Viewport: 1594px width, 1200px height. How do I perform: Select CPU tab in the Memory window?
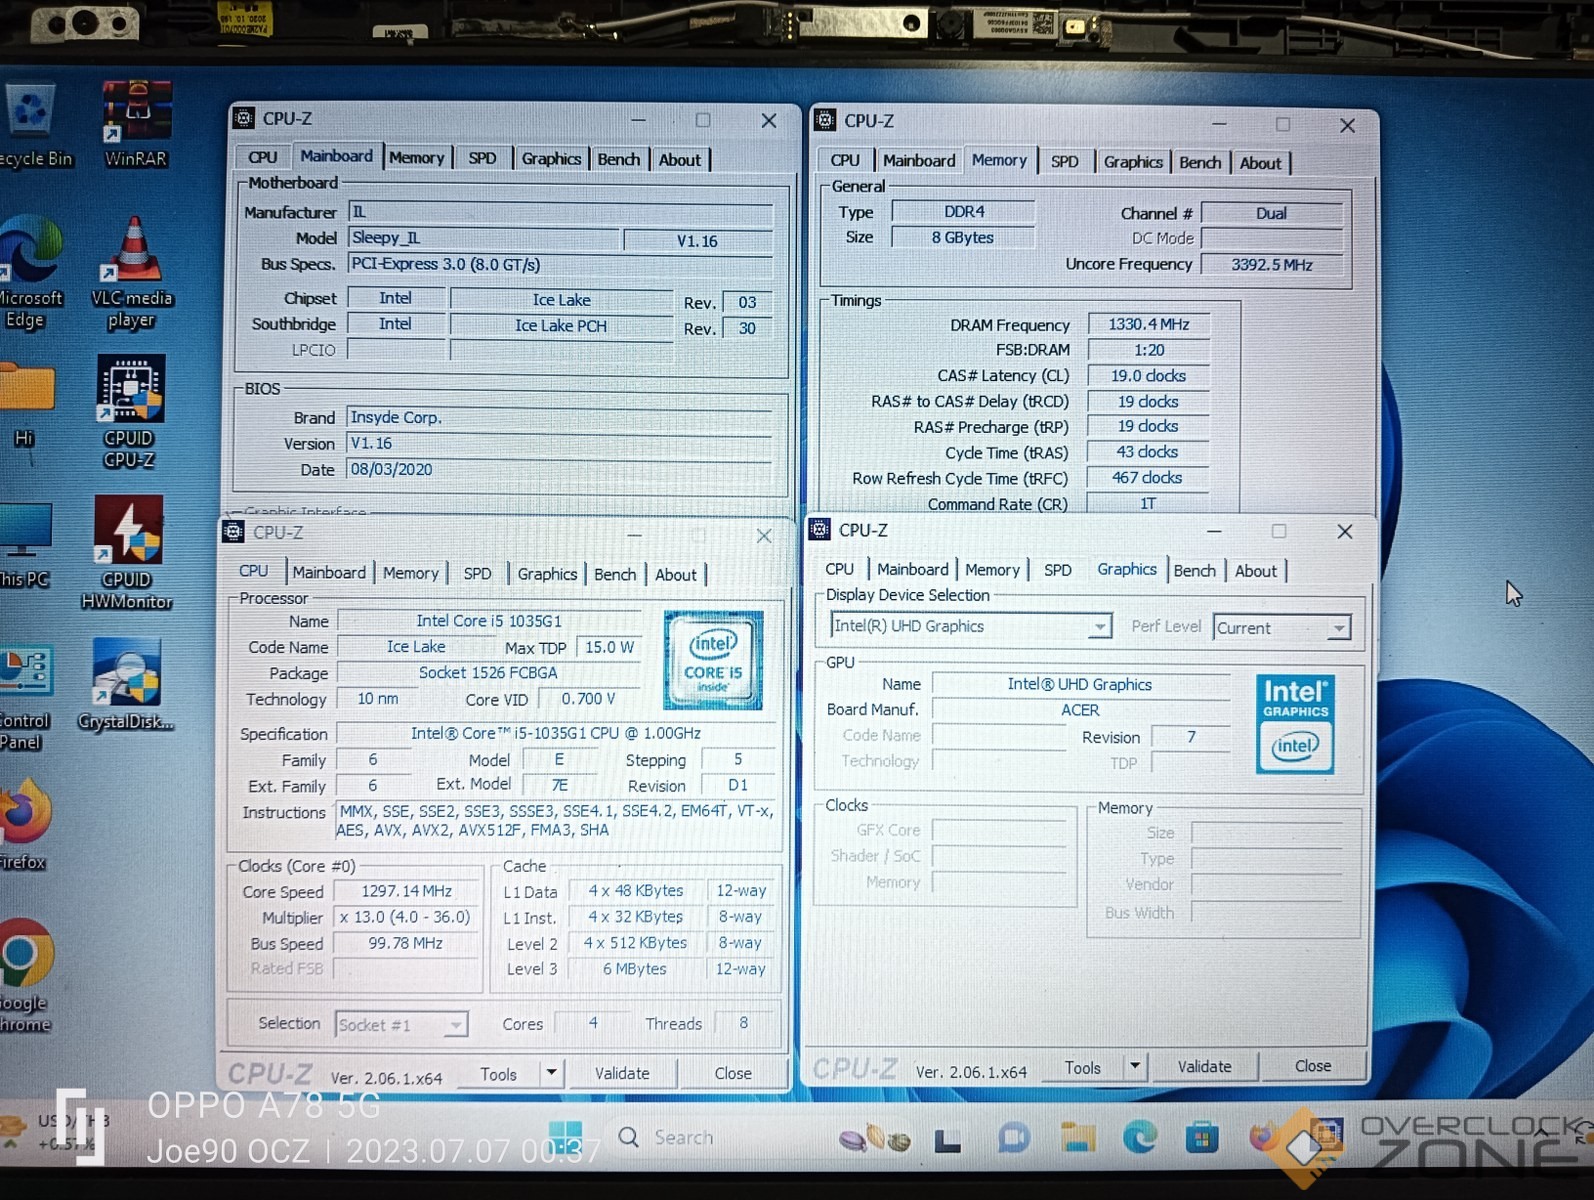coord(845,160)
